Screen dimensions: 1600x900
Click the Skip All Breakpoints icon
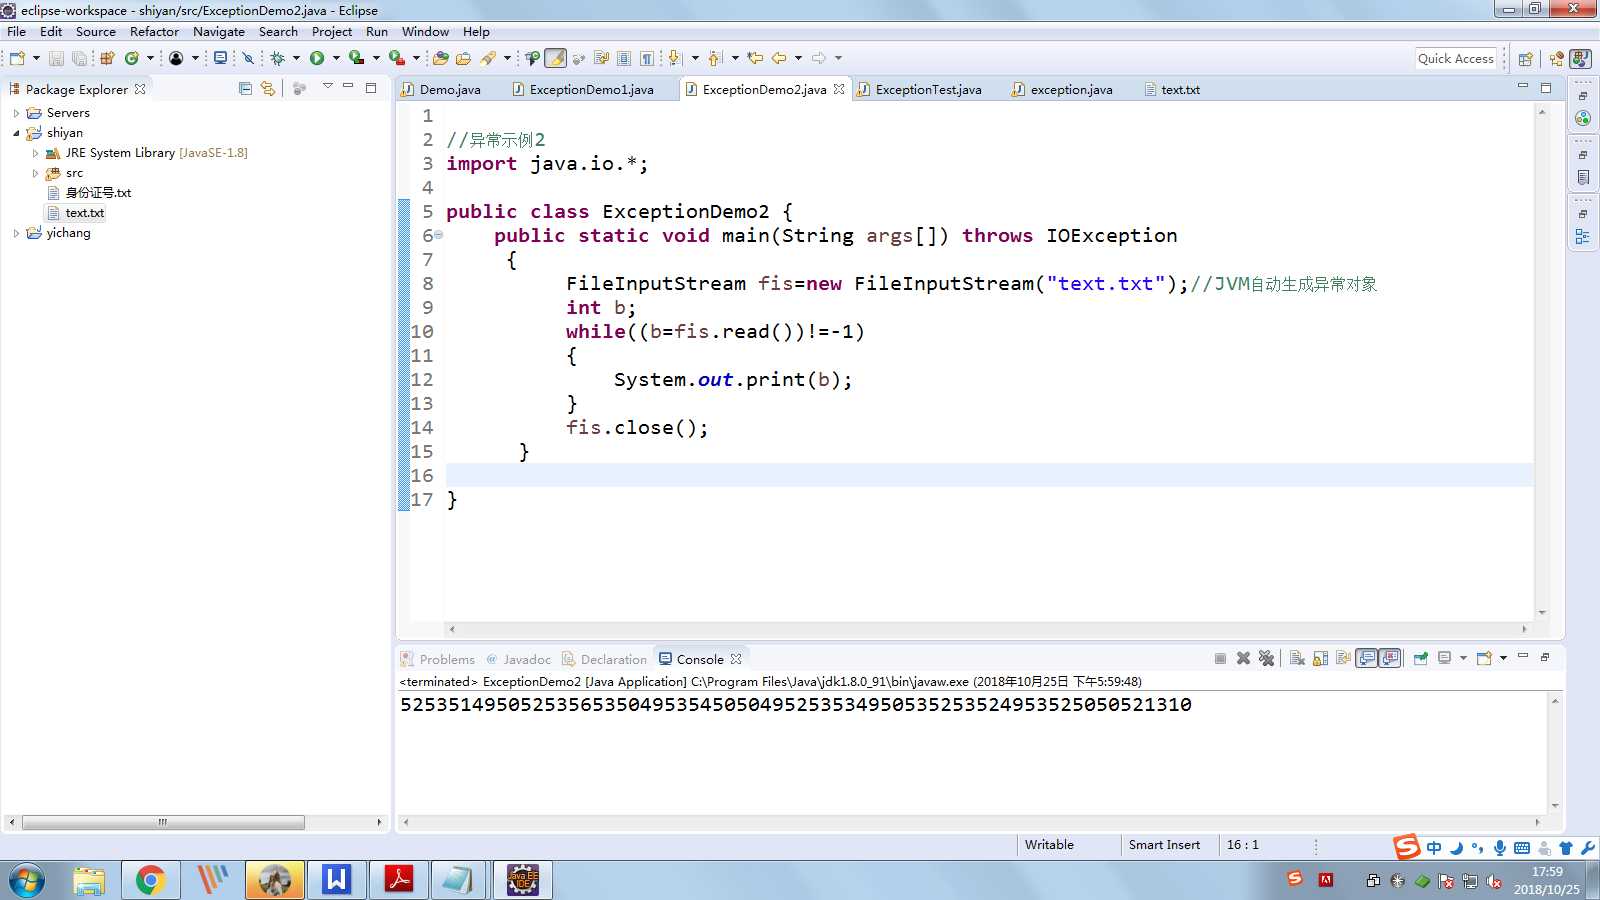click(x=248, y=58)
